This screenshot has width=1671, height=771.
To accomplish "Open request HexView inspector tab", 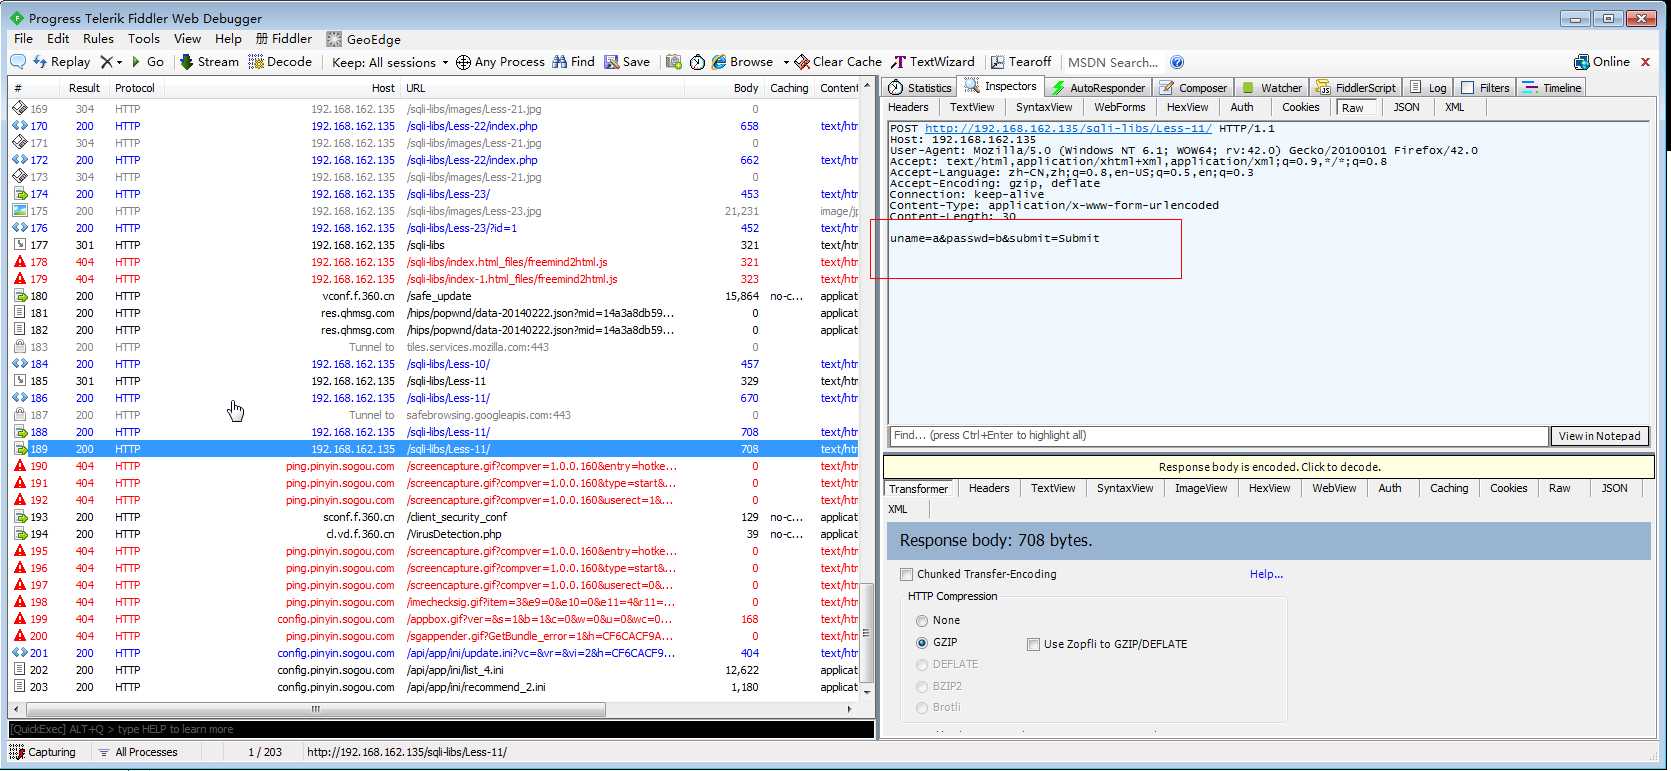I will tap(1187, 107).
